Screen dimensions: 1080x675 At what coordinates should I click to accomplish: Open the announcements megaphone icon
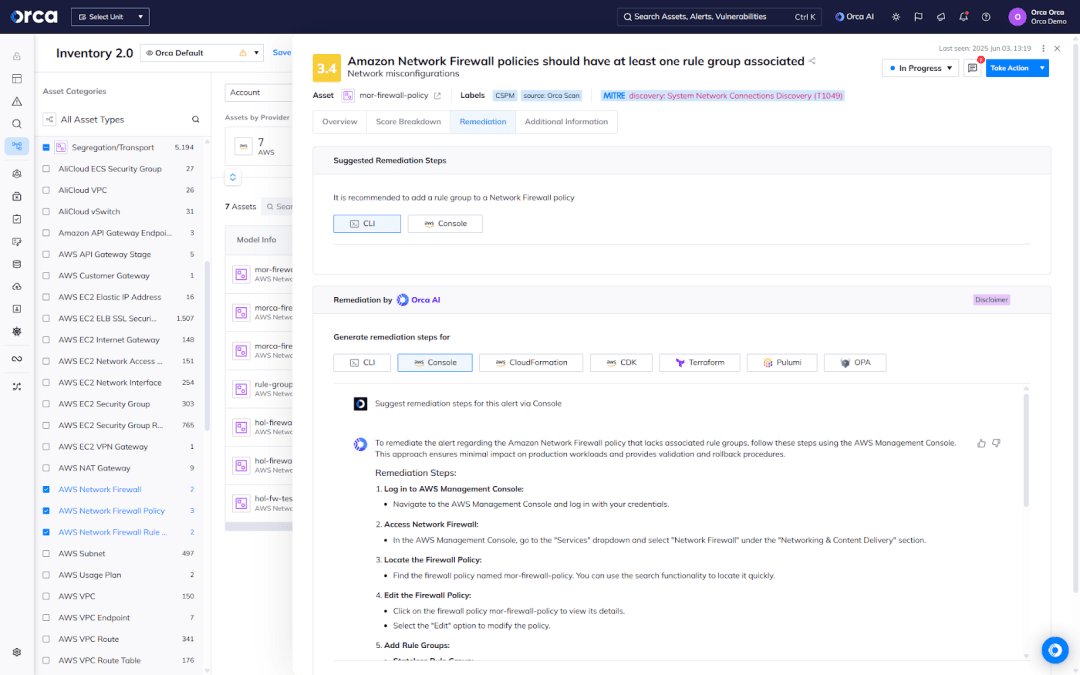pos(941,17)
